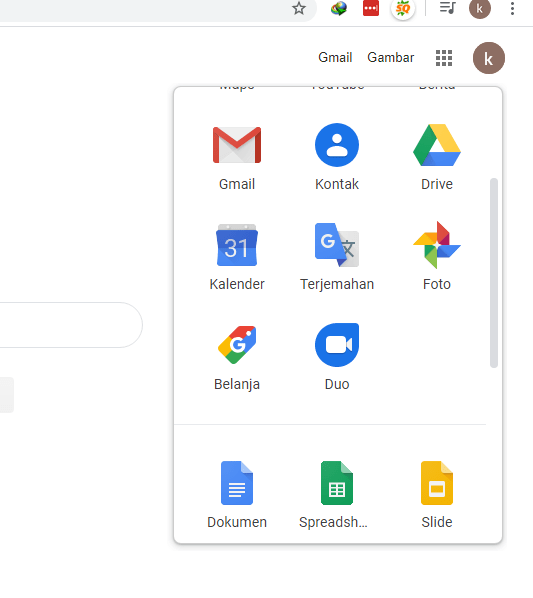
Task: Open the media control playlist icon
Action: coord(447,8)
